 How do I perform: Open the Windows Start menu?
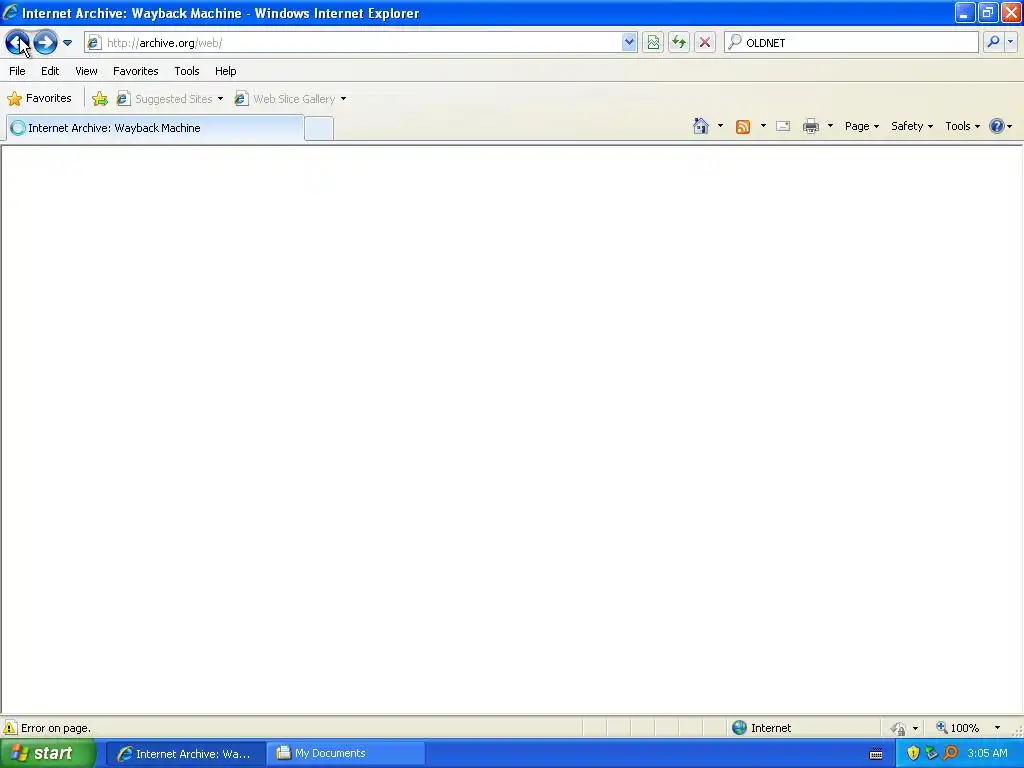[x=48, y=754]
